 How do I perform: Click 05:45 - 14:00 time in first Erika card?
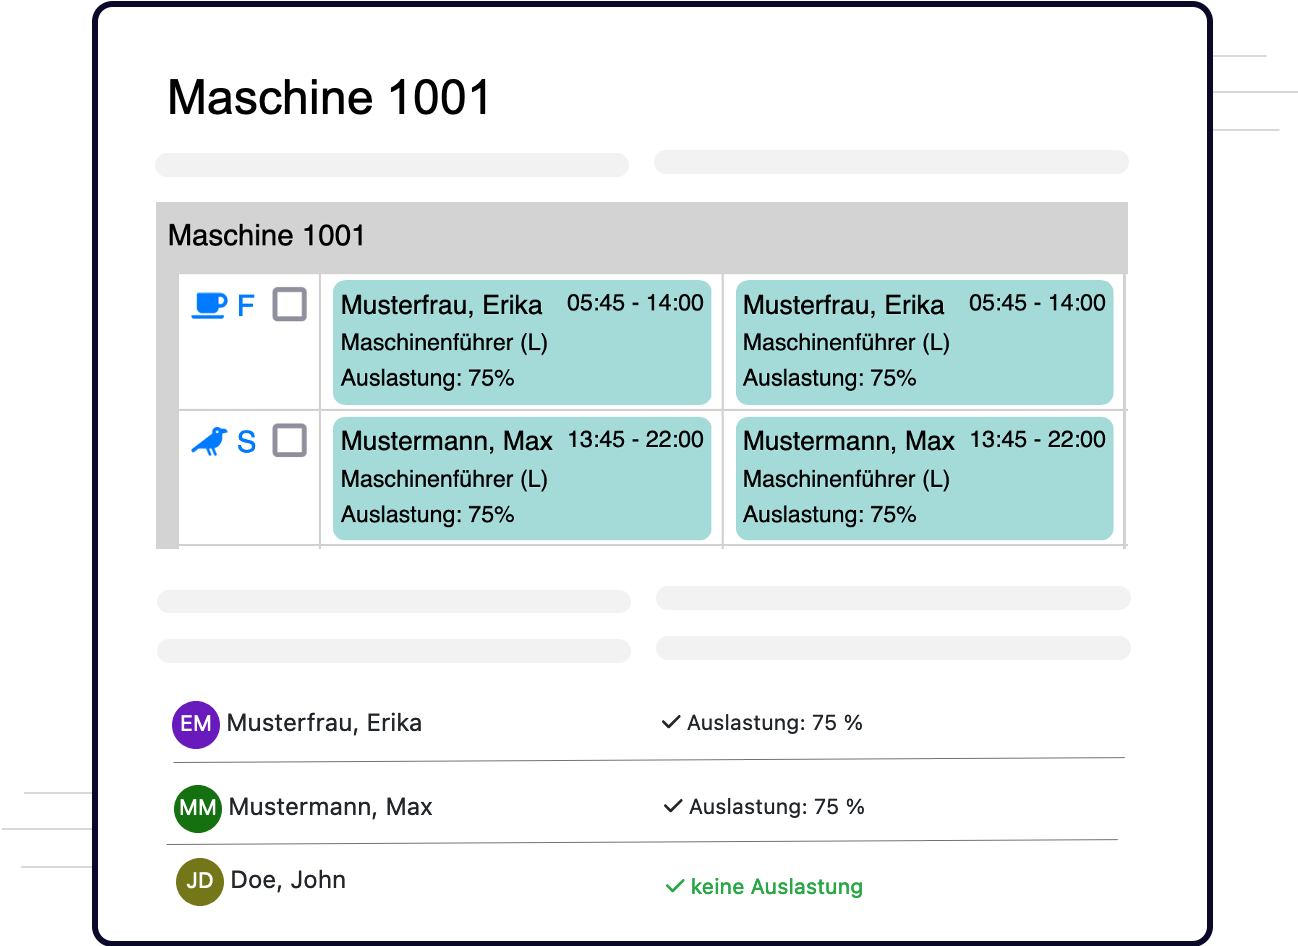coord(635,303)
